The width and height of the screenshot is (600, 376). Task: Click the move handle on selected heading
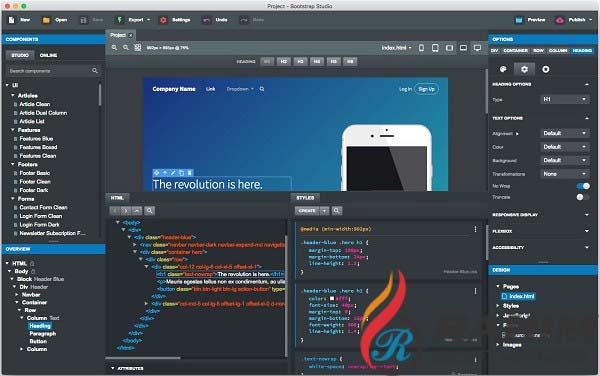156,173
